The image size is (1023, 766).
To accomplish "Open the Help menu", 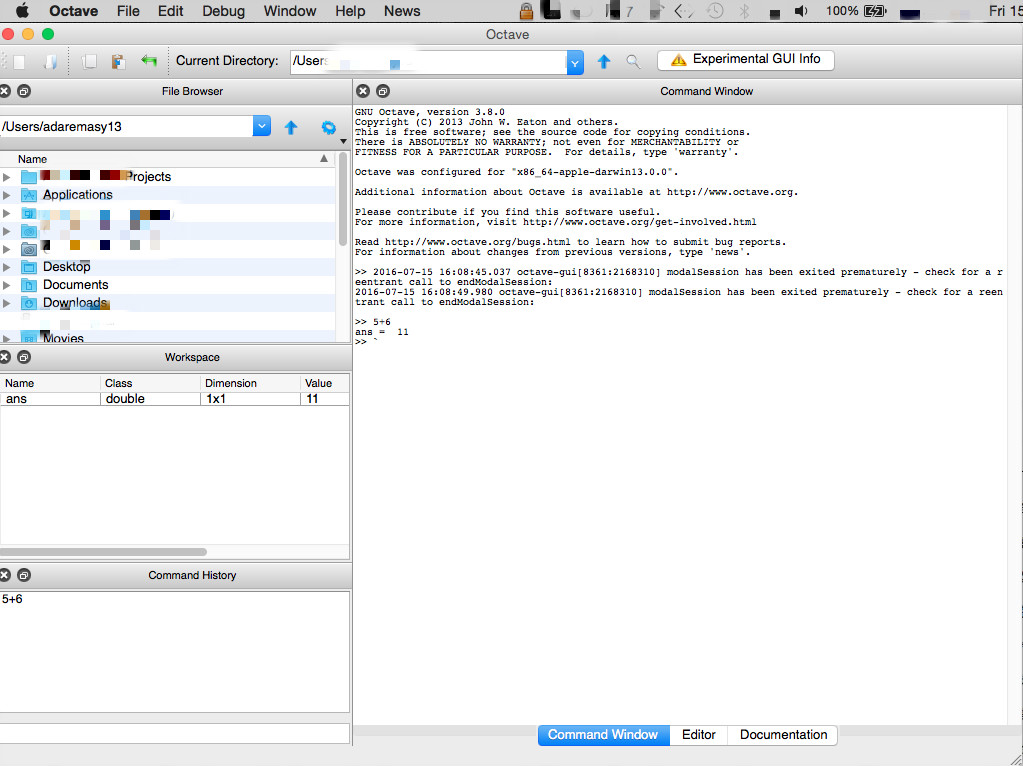I will click(x=350, y=11).
